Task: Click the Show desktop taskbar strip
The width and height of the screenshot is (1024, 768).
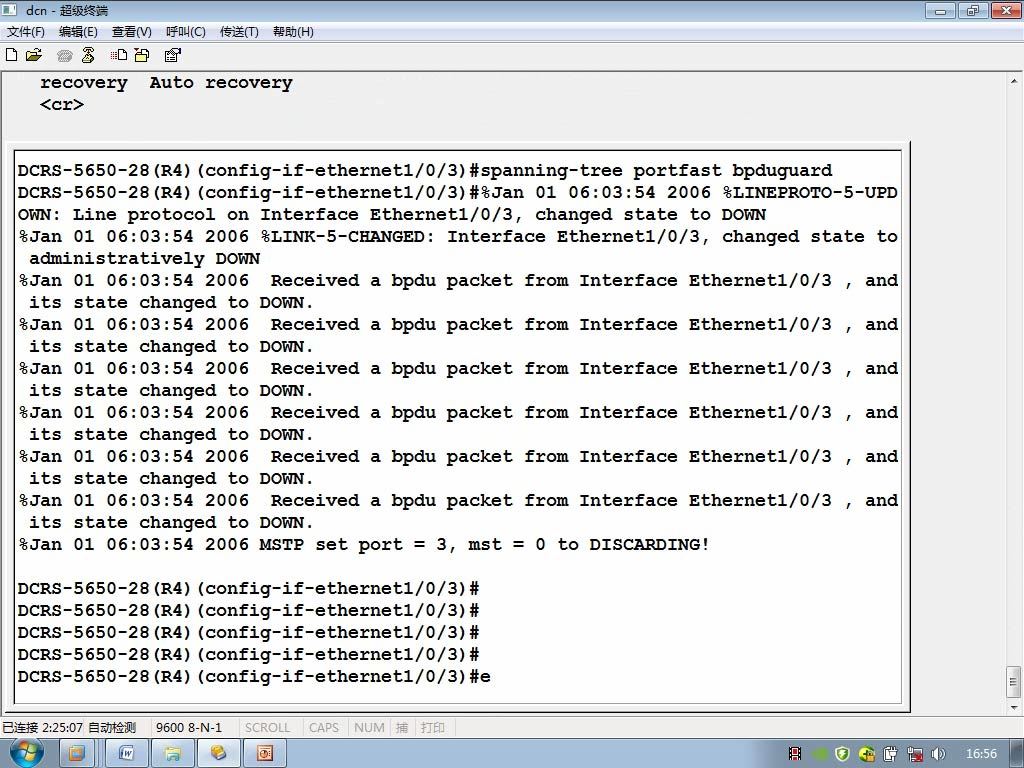Action: [1017, 754]
